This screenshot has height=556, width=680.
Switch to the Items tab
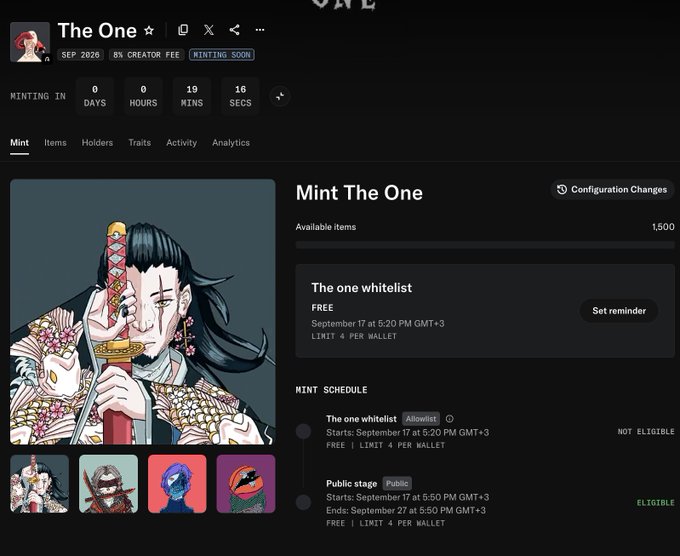coord(55,143)
